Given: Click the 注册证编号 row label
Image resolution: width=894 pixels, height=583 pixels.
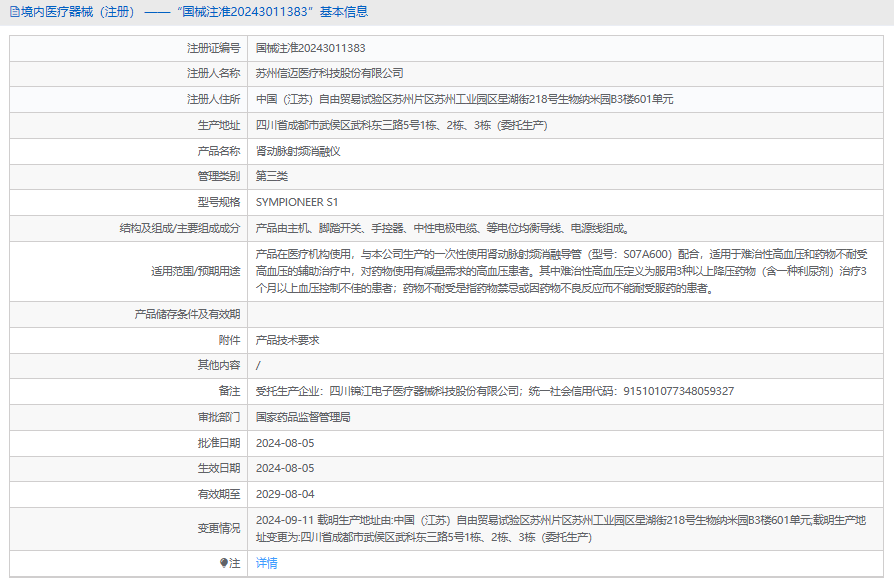Looking at the screenshot, I should point(213,47).
